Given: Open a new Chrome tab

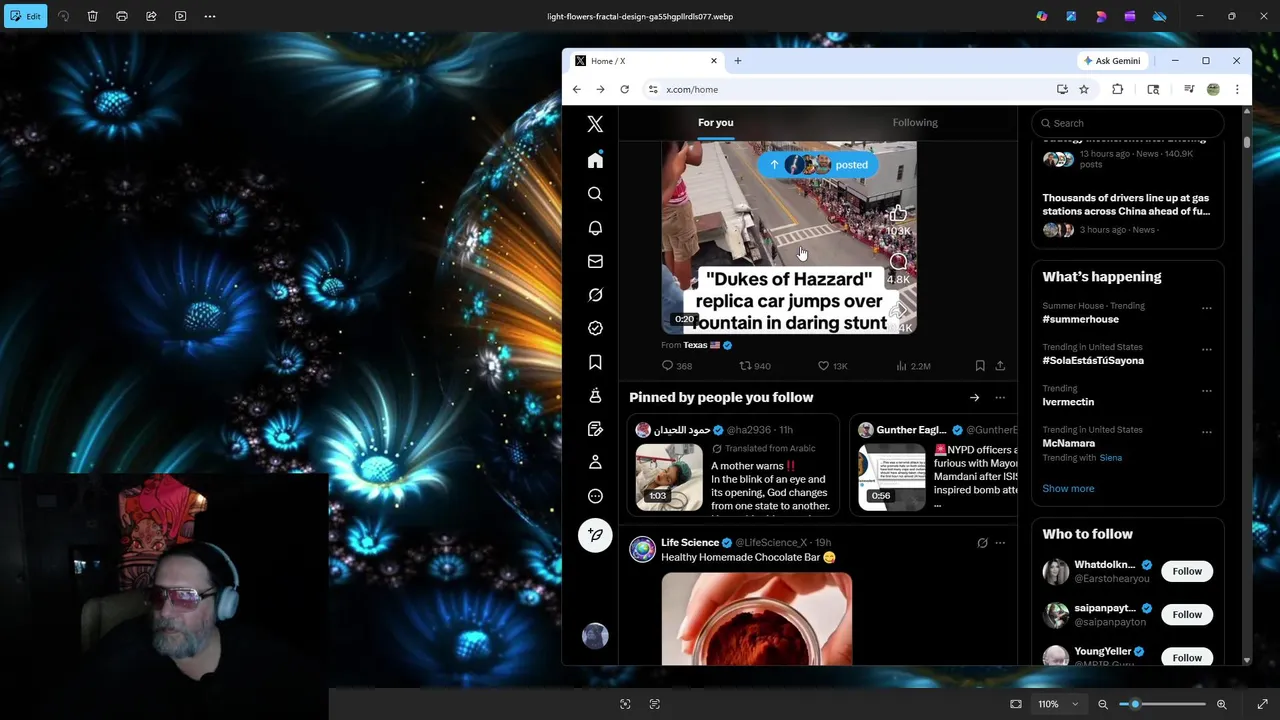Looking at the screenshot, I should click(738, 61).
